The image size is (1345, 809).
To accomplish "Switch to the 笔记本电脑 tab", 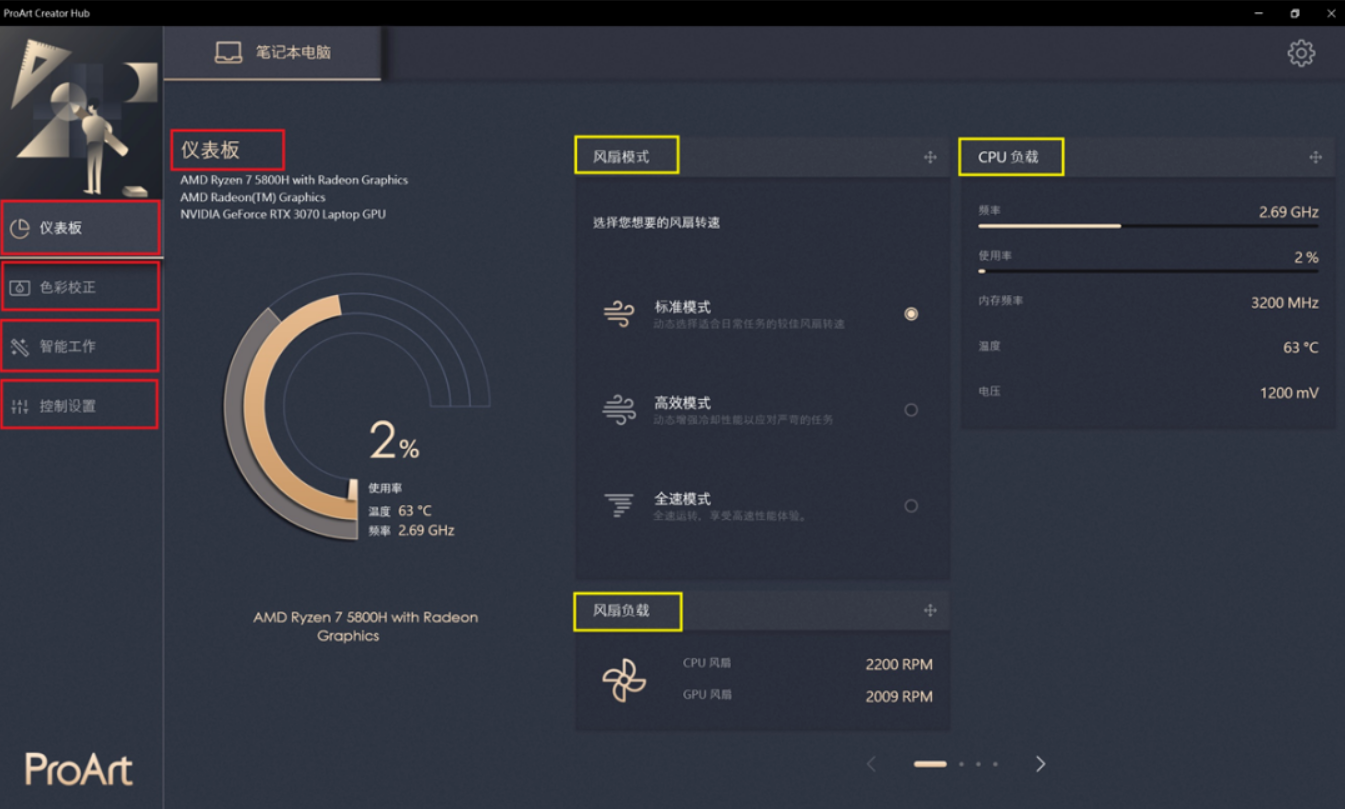I will 272,53.
